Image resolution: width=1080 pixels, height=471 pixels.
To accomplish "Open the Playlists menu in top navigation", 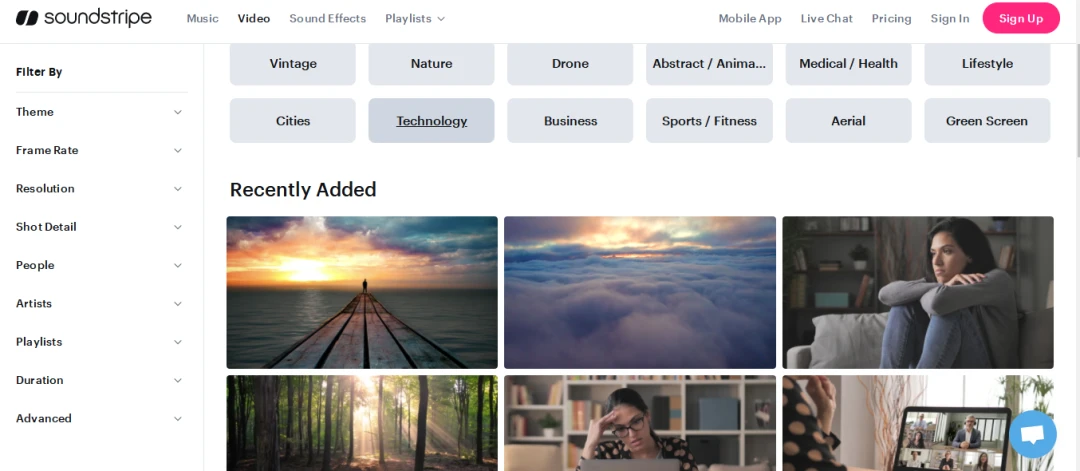I will pyautogui.click(x=415, y=19).
